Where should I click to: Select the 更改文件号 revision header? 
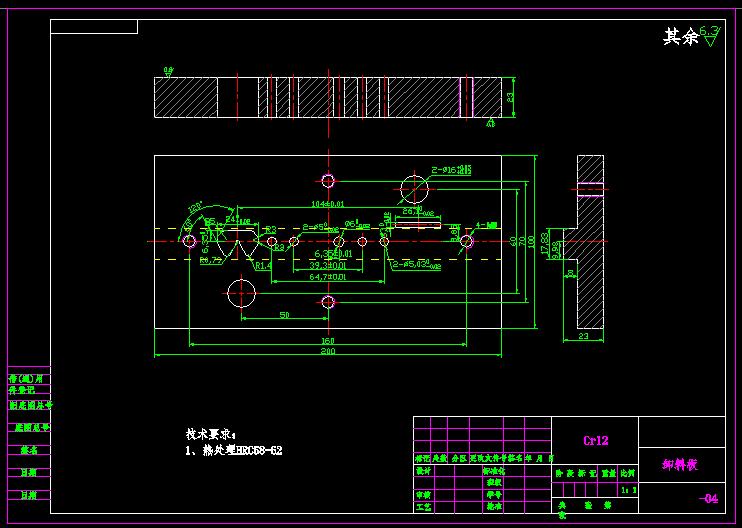point(487,458)
